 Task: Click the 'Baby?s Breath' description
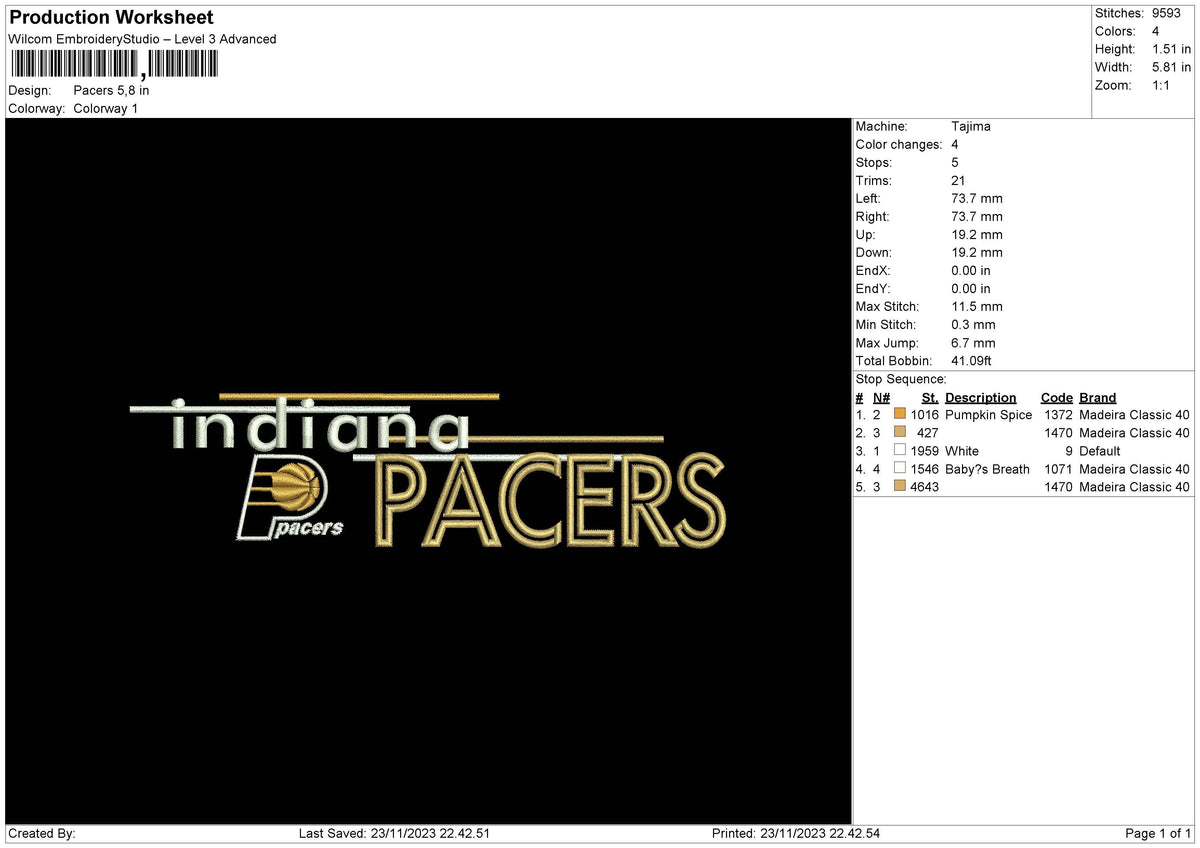[x=988, y=469]
